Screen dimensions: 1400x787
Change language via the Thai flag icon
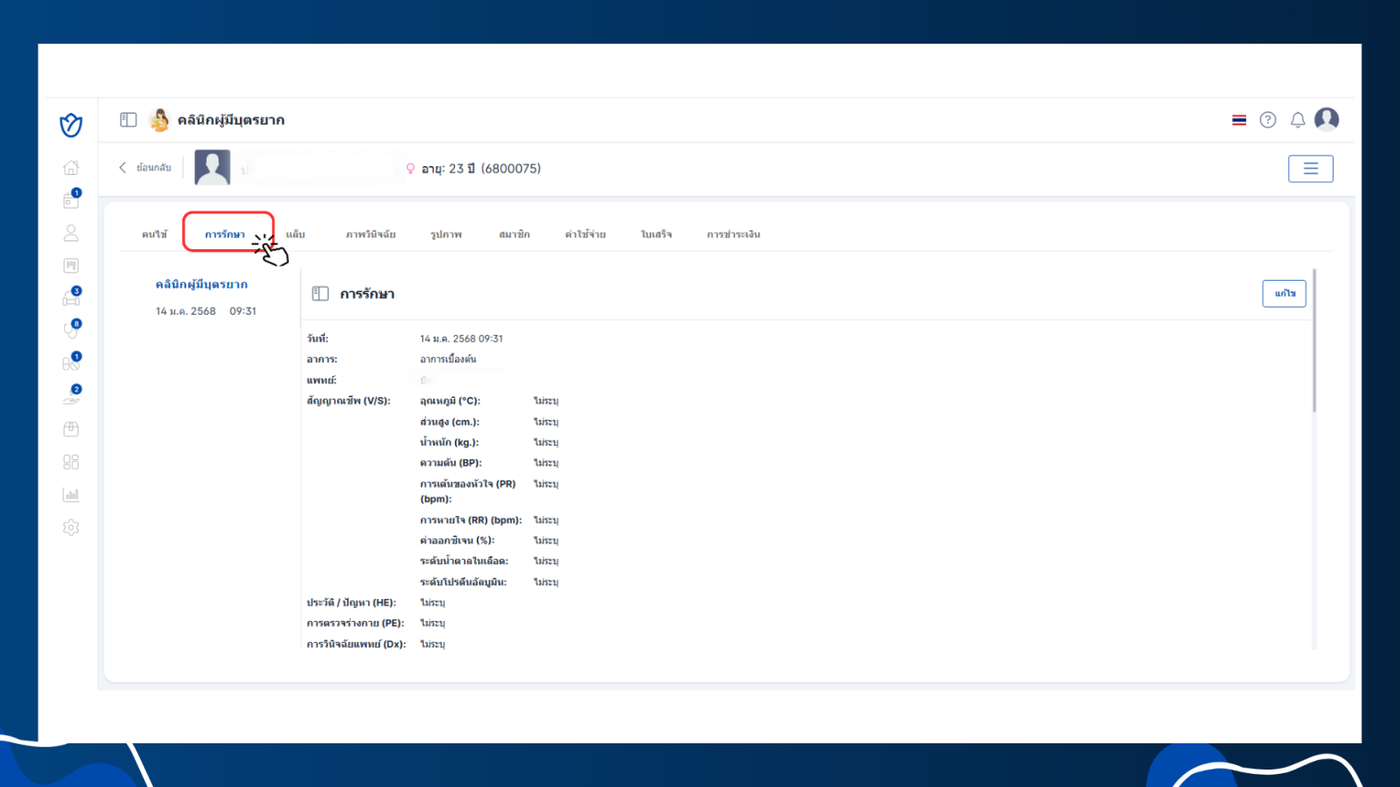1239,120
